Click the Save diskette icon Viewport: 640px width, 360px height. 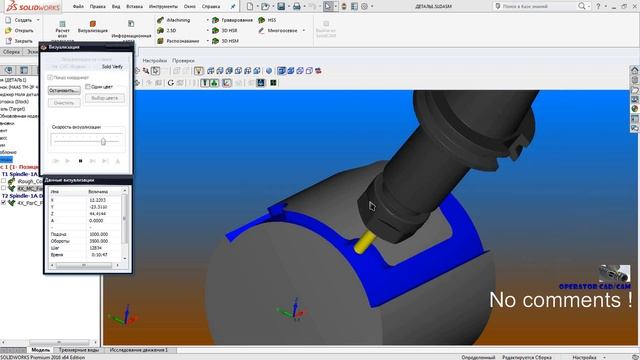[x=281, y=6]
